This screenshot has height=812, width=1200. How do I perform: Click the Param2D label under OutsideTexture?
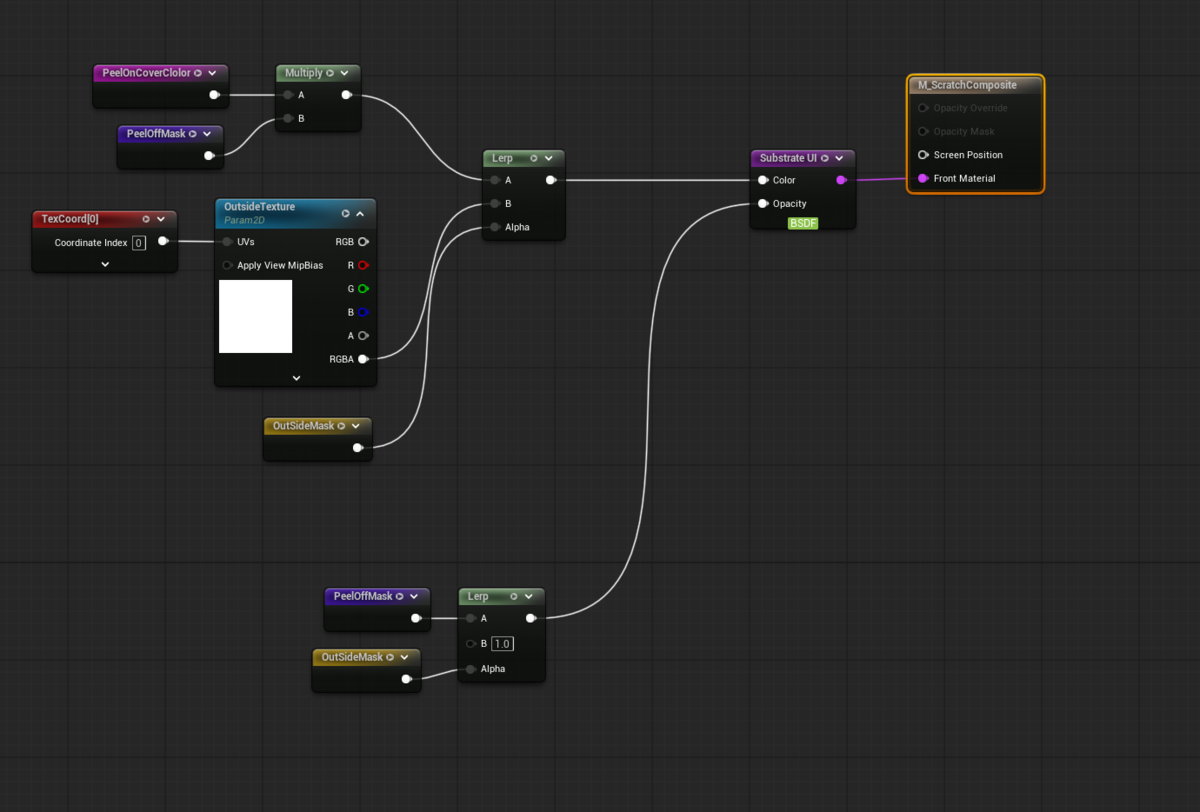click(x=245, y=219)
